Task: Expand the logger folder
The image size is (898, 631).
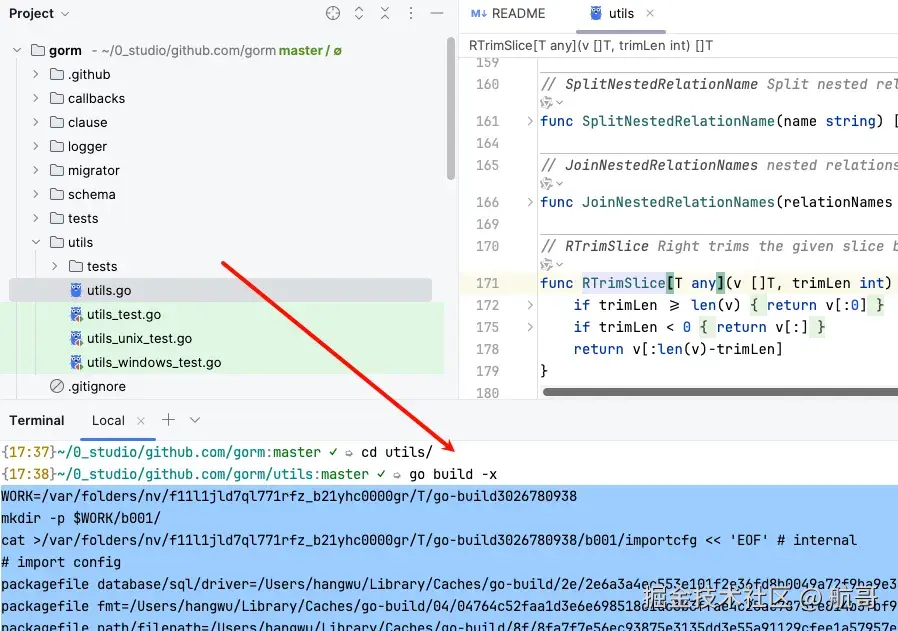Action: tap(36, 147)
